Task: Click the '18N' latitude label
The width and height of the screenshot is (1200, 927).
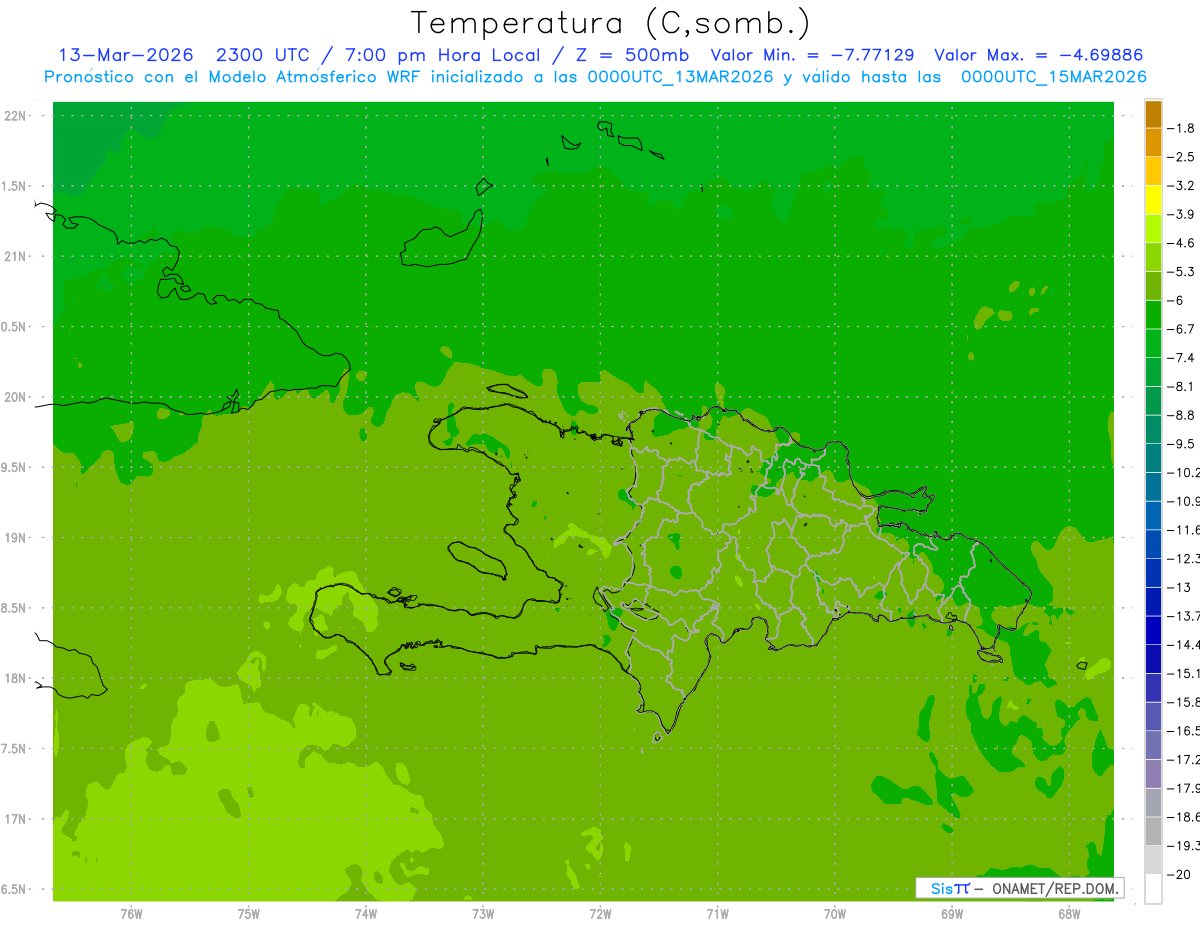Action: coord(17,678)
